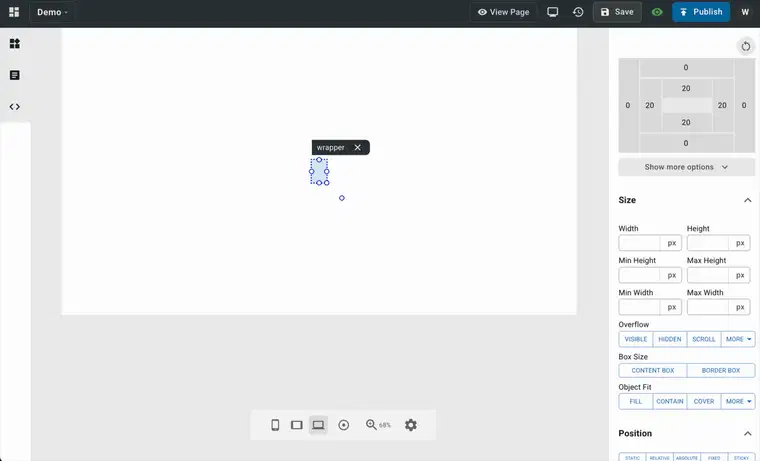Click the circular target icon in bottom toolbar

(x=344, y=425)
